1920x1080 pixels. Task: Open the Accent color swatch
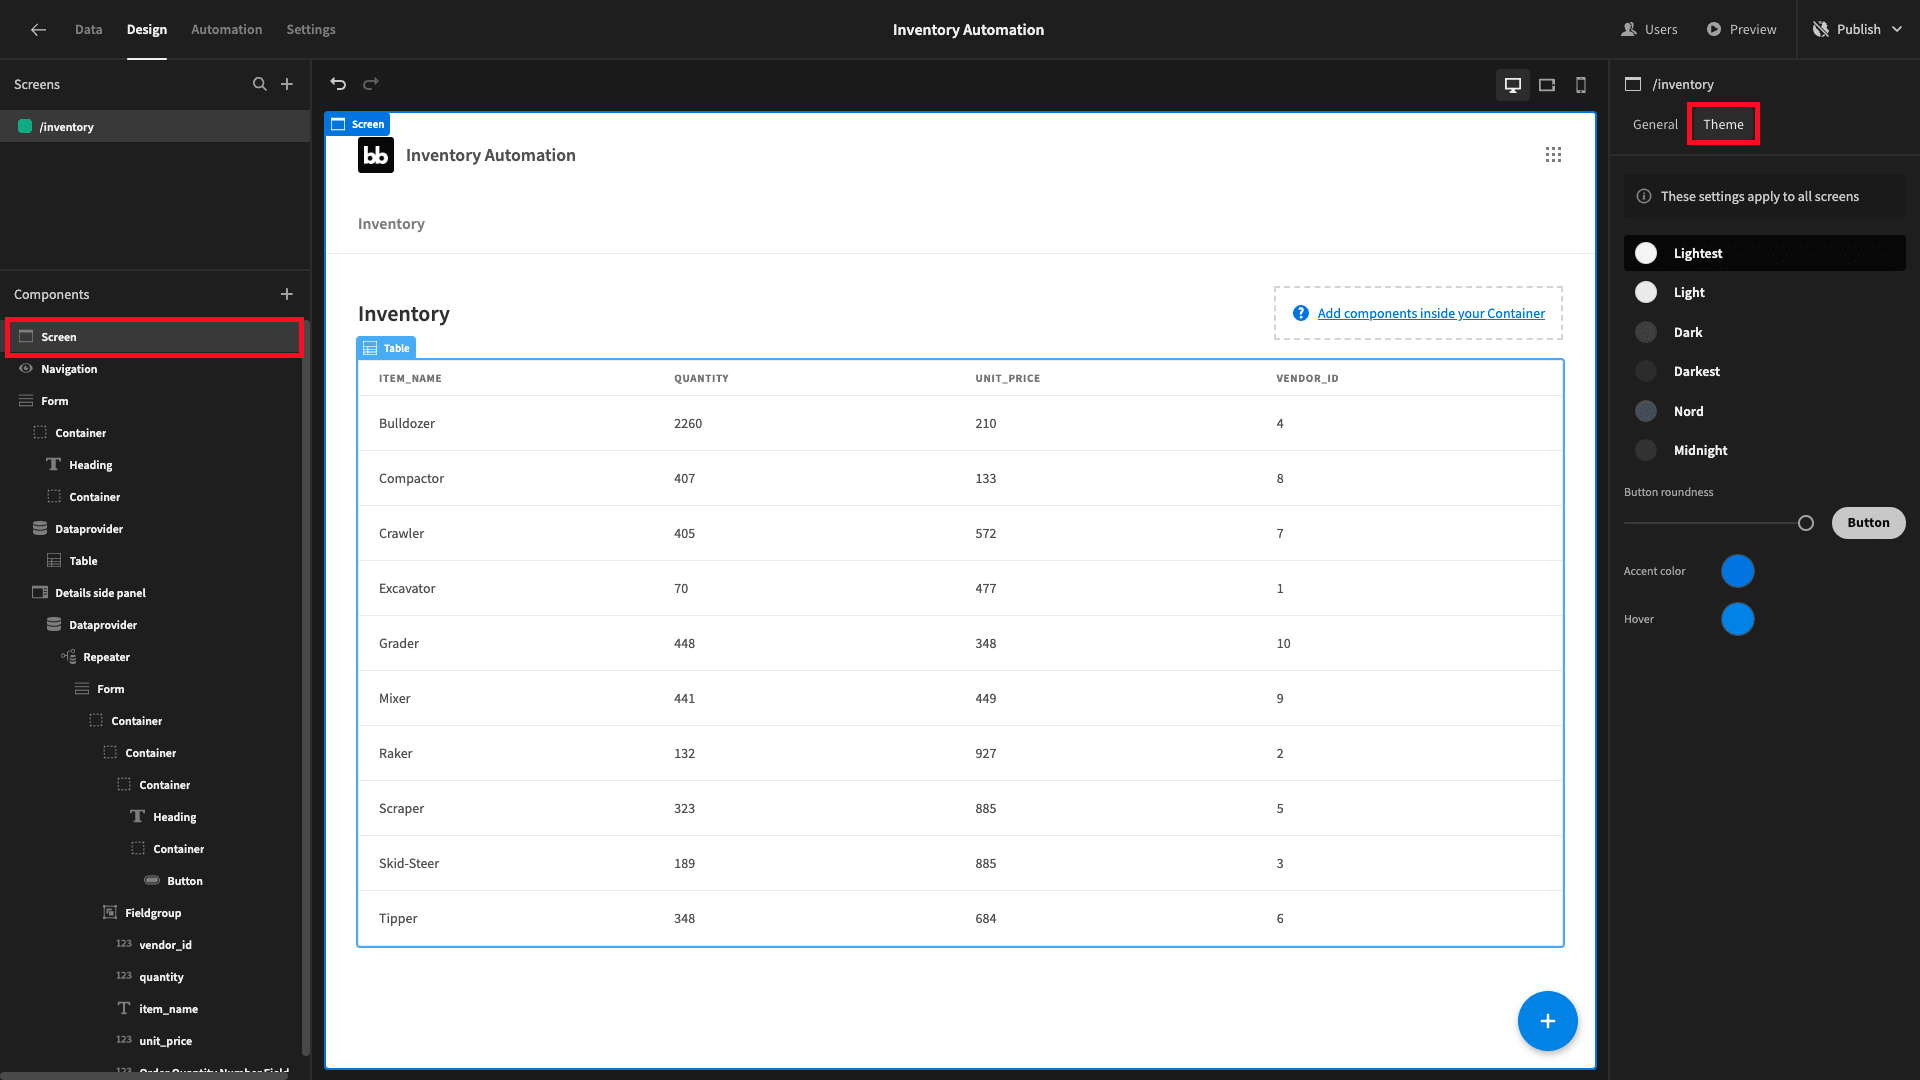(x=1737, y=571)
